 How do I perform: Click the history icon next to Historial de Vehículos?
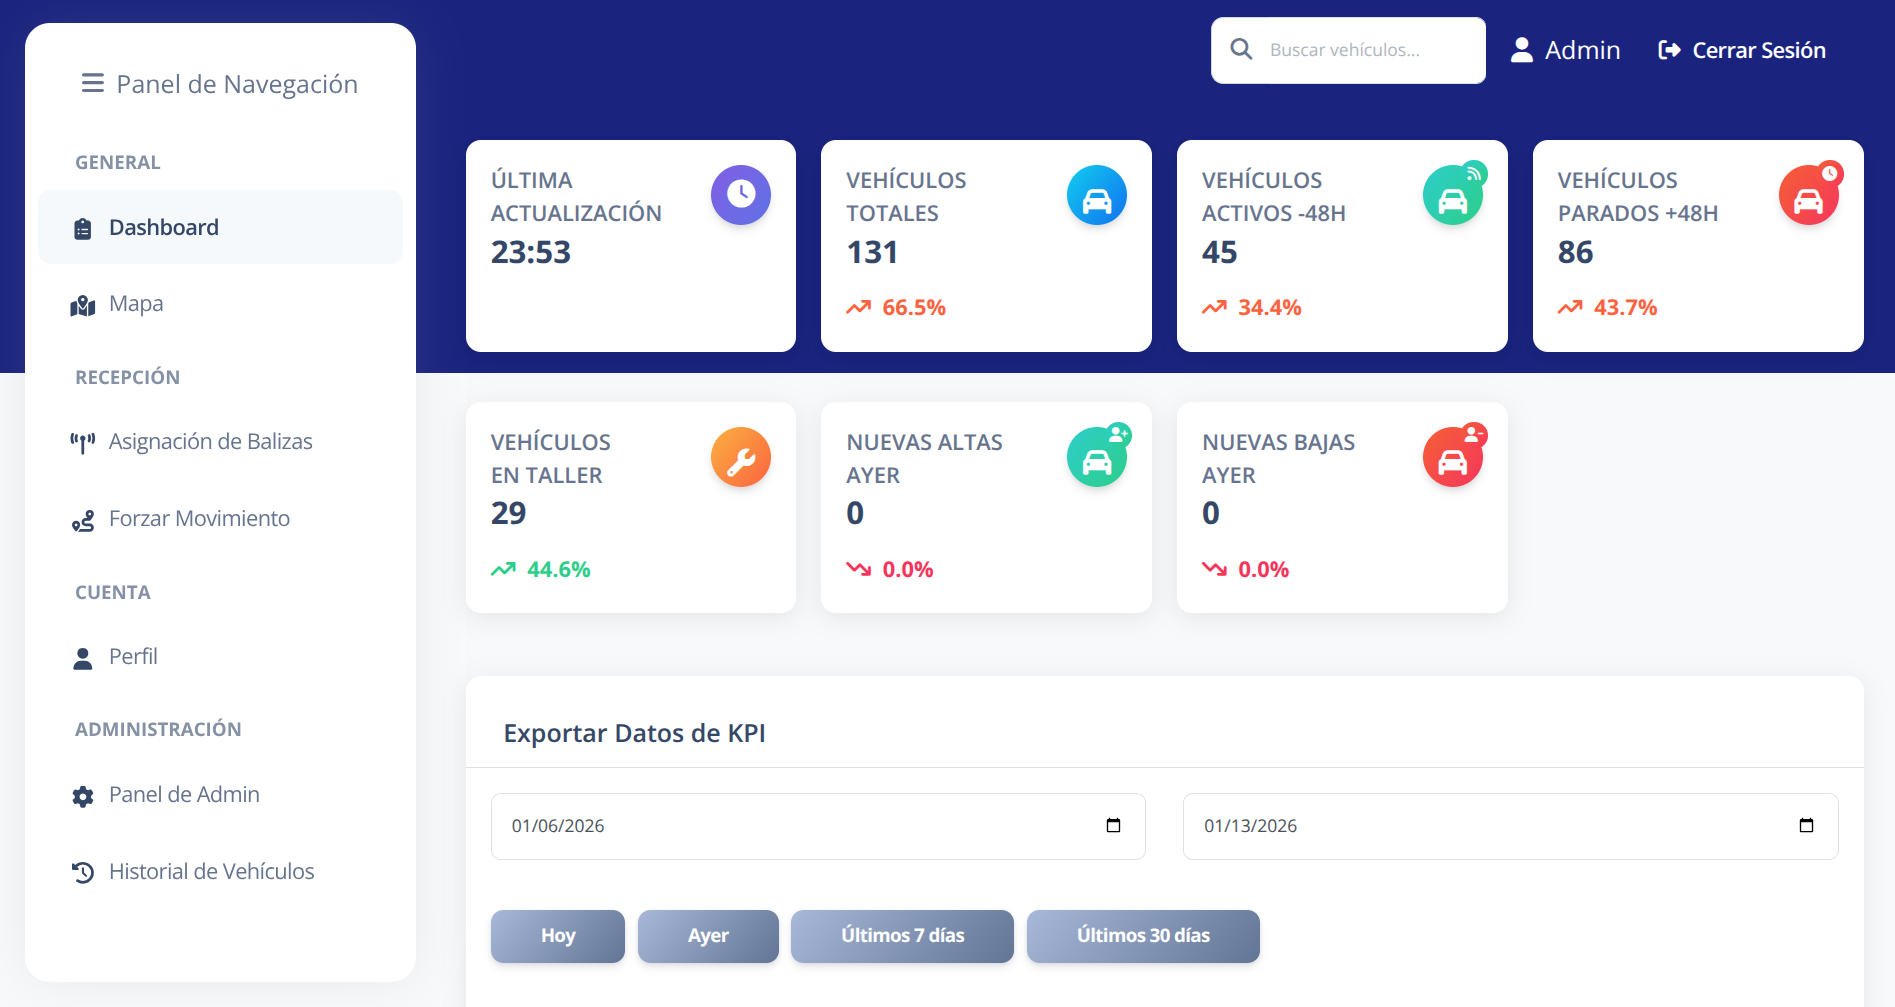coord(83,872)
